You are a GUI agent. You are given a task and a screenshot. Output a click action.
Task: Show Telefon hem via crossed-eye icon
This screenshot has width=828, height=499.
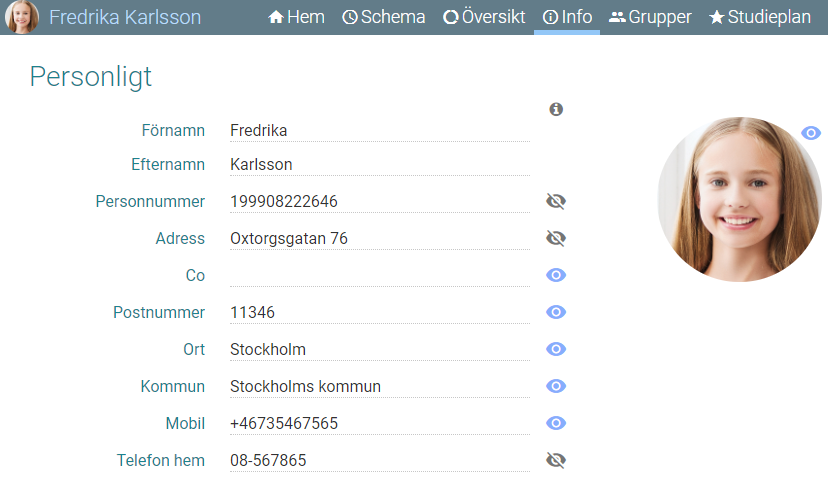(556, 460)
